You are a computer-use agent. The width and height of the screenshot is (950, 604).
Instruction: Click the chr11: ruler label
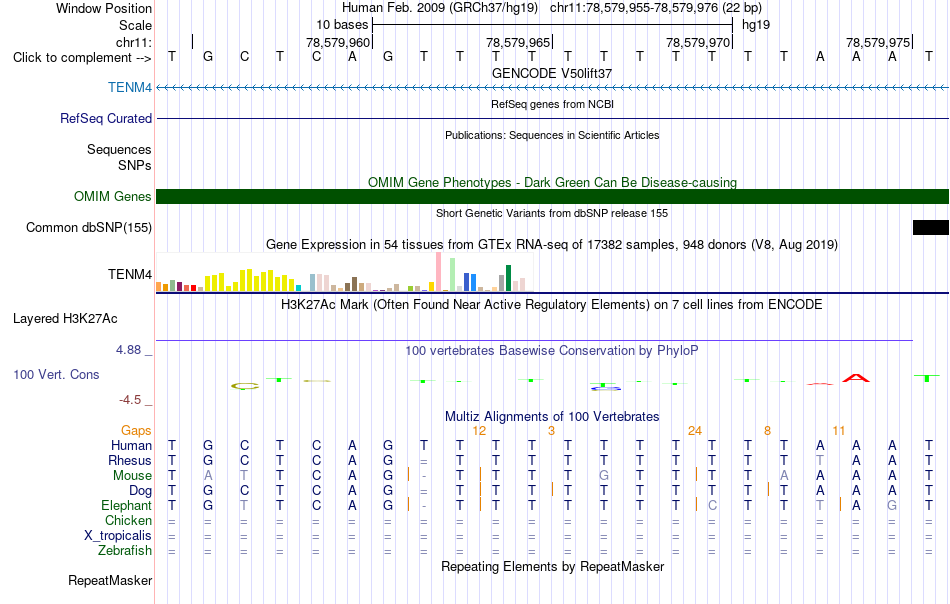click(x=134, y=42)
